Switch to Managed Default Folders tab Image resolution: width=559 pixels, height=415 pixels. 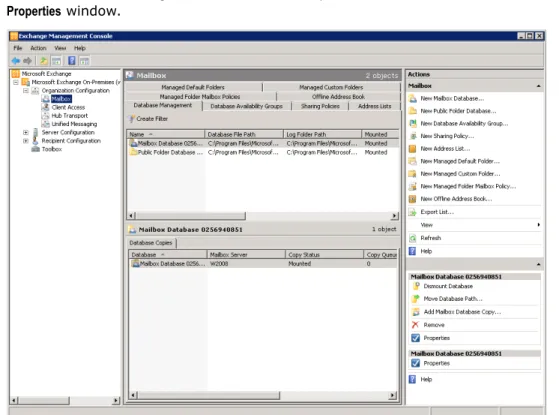tap(193, 87)
